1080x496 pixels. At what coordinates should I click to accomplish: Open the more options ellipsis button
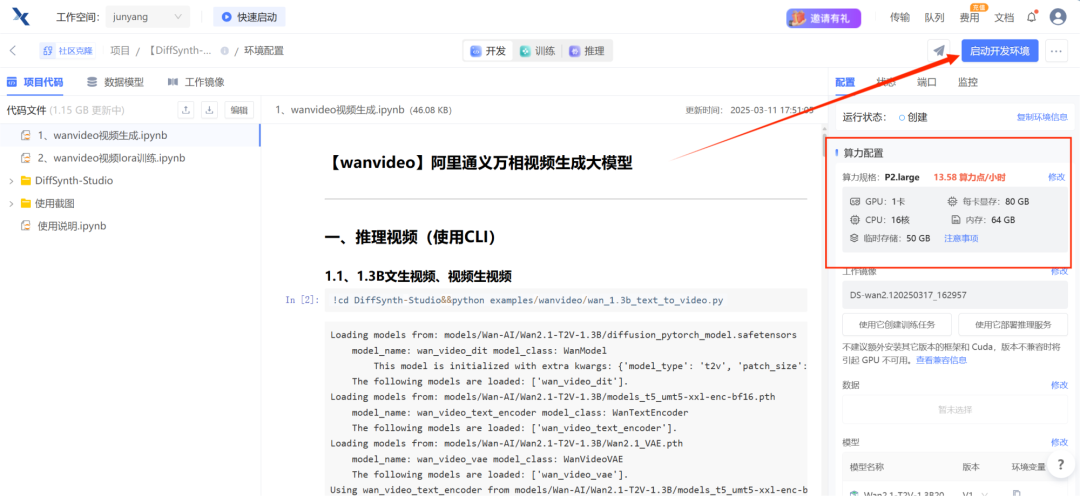[1057, 51]
